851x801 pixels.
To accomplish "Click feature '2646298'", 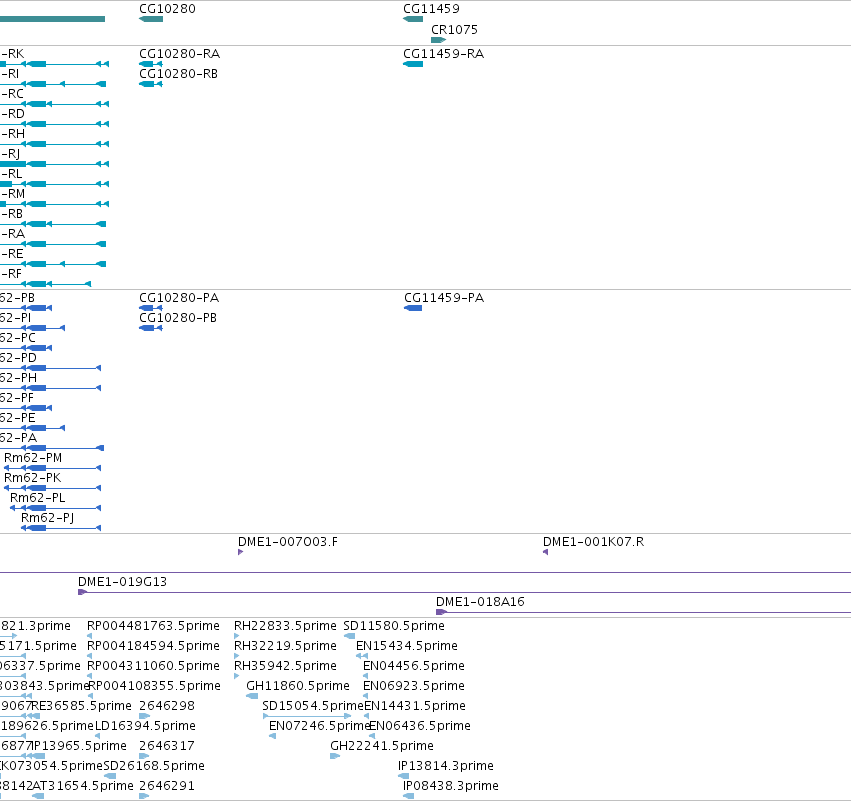I will pyautogui.click(x=167, y=707).
